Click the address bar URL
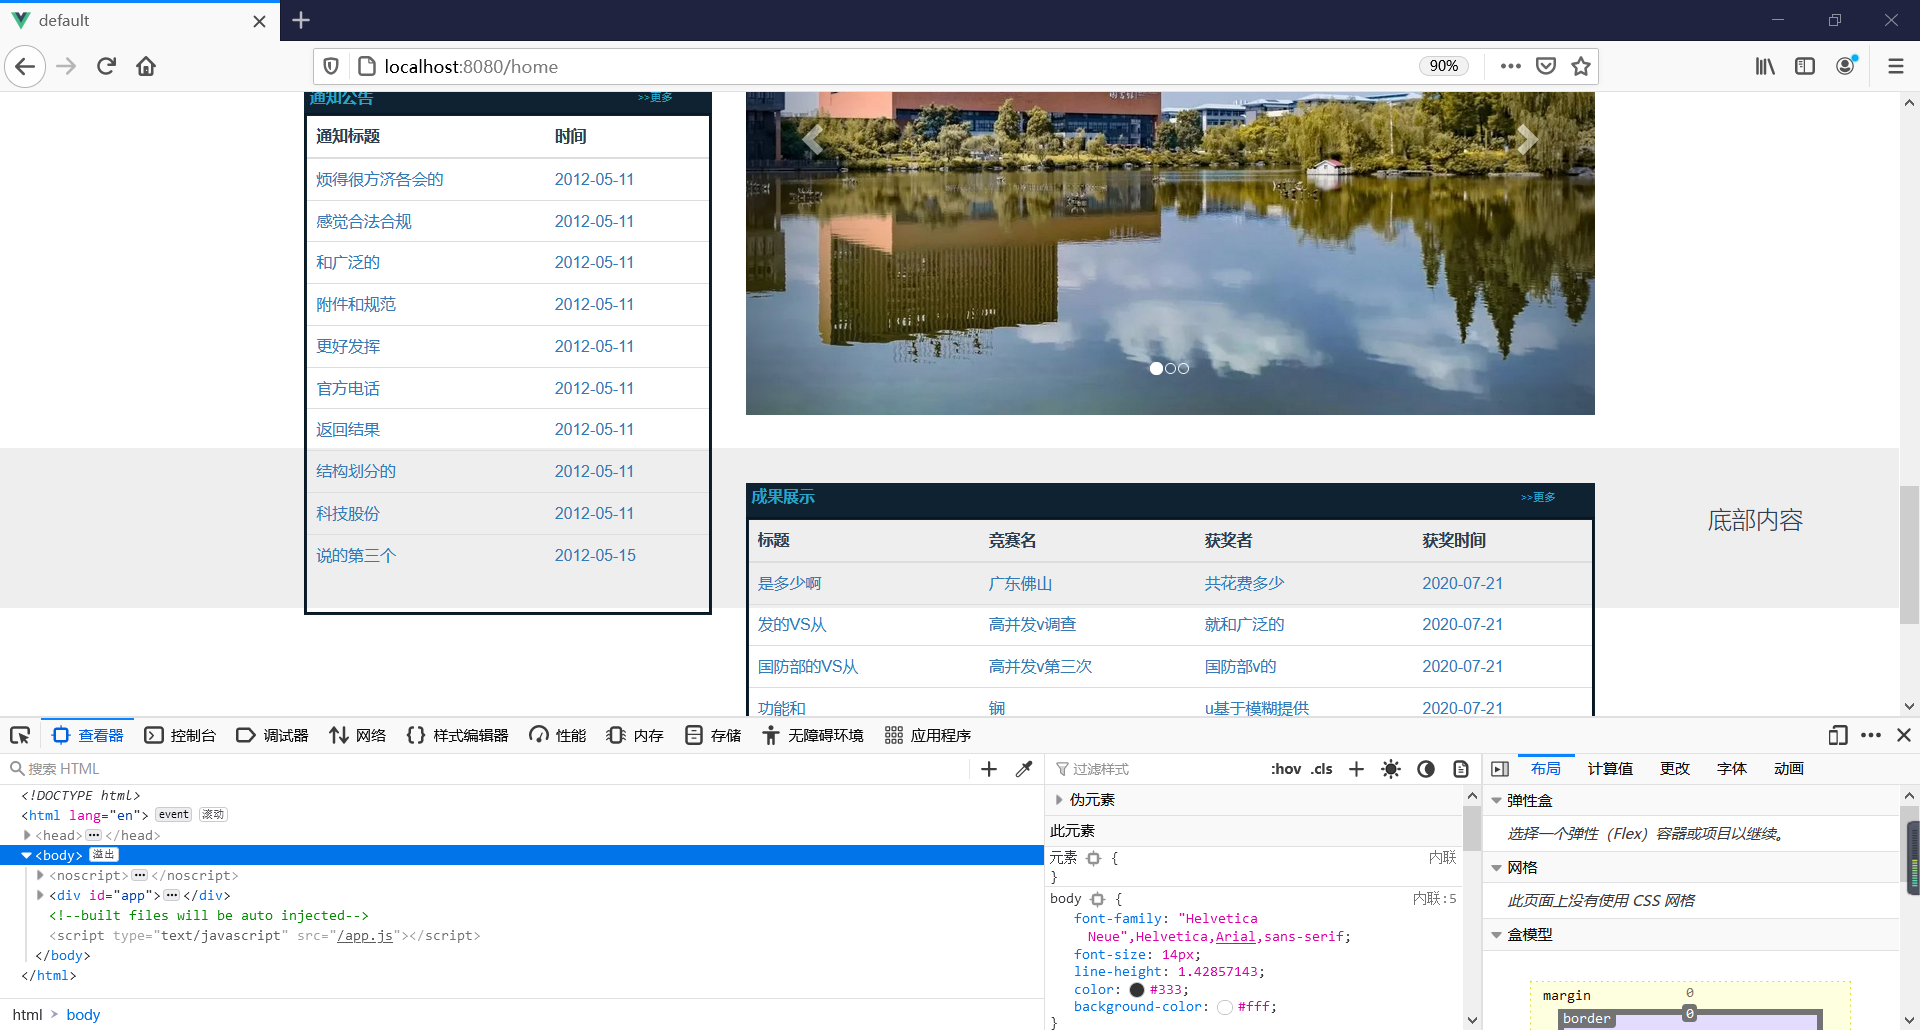The width and height of the screenshot is (1920, 1030). click(471, 67)
